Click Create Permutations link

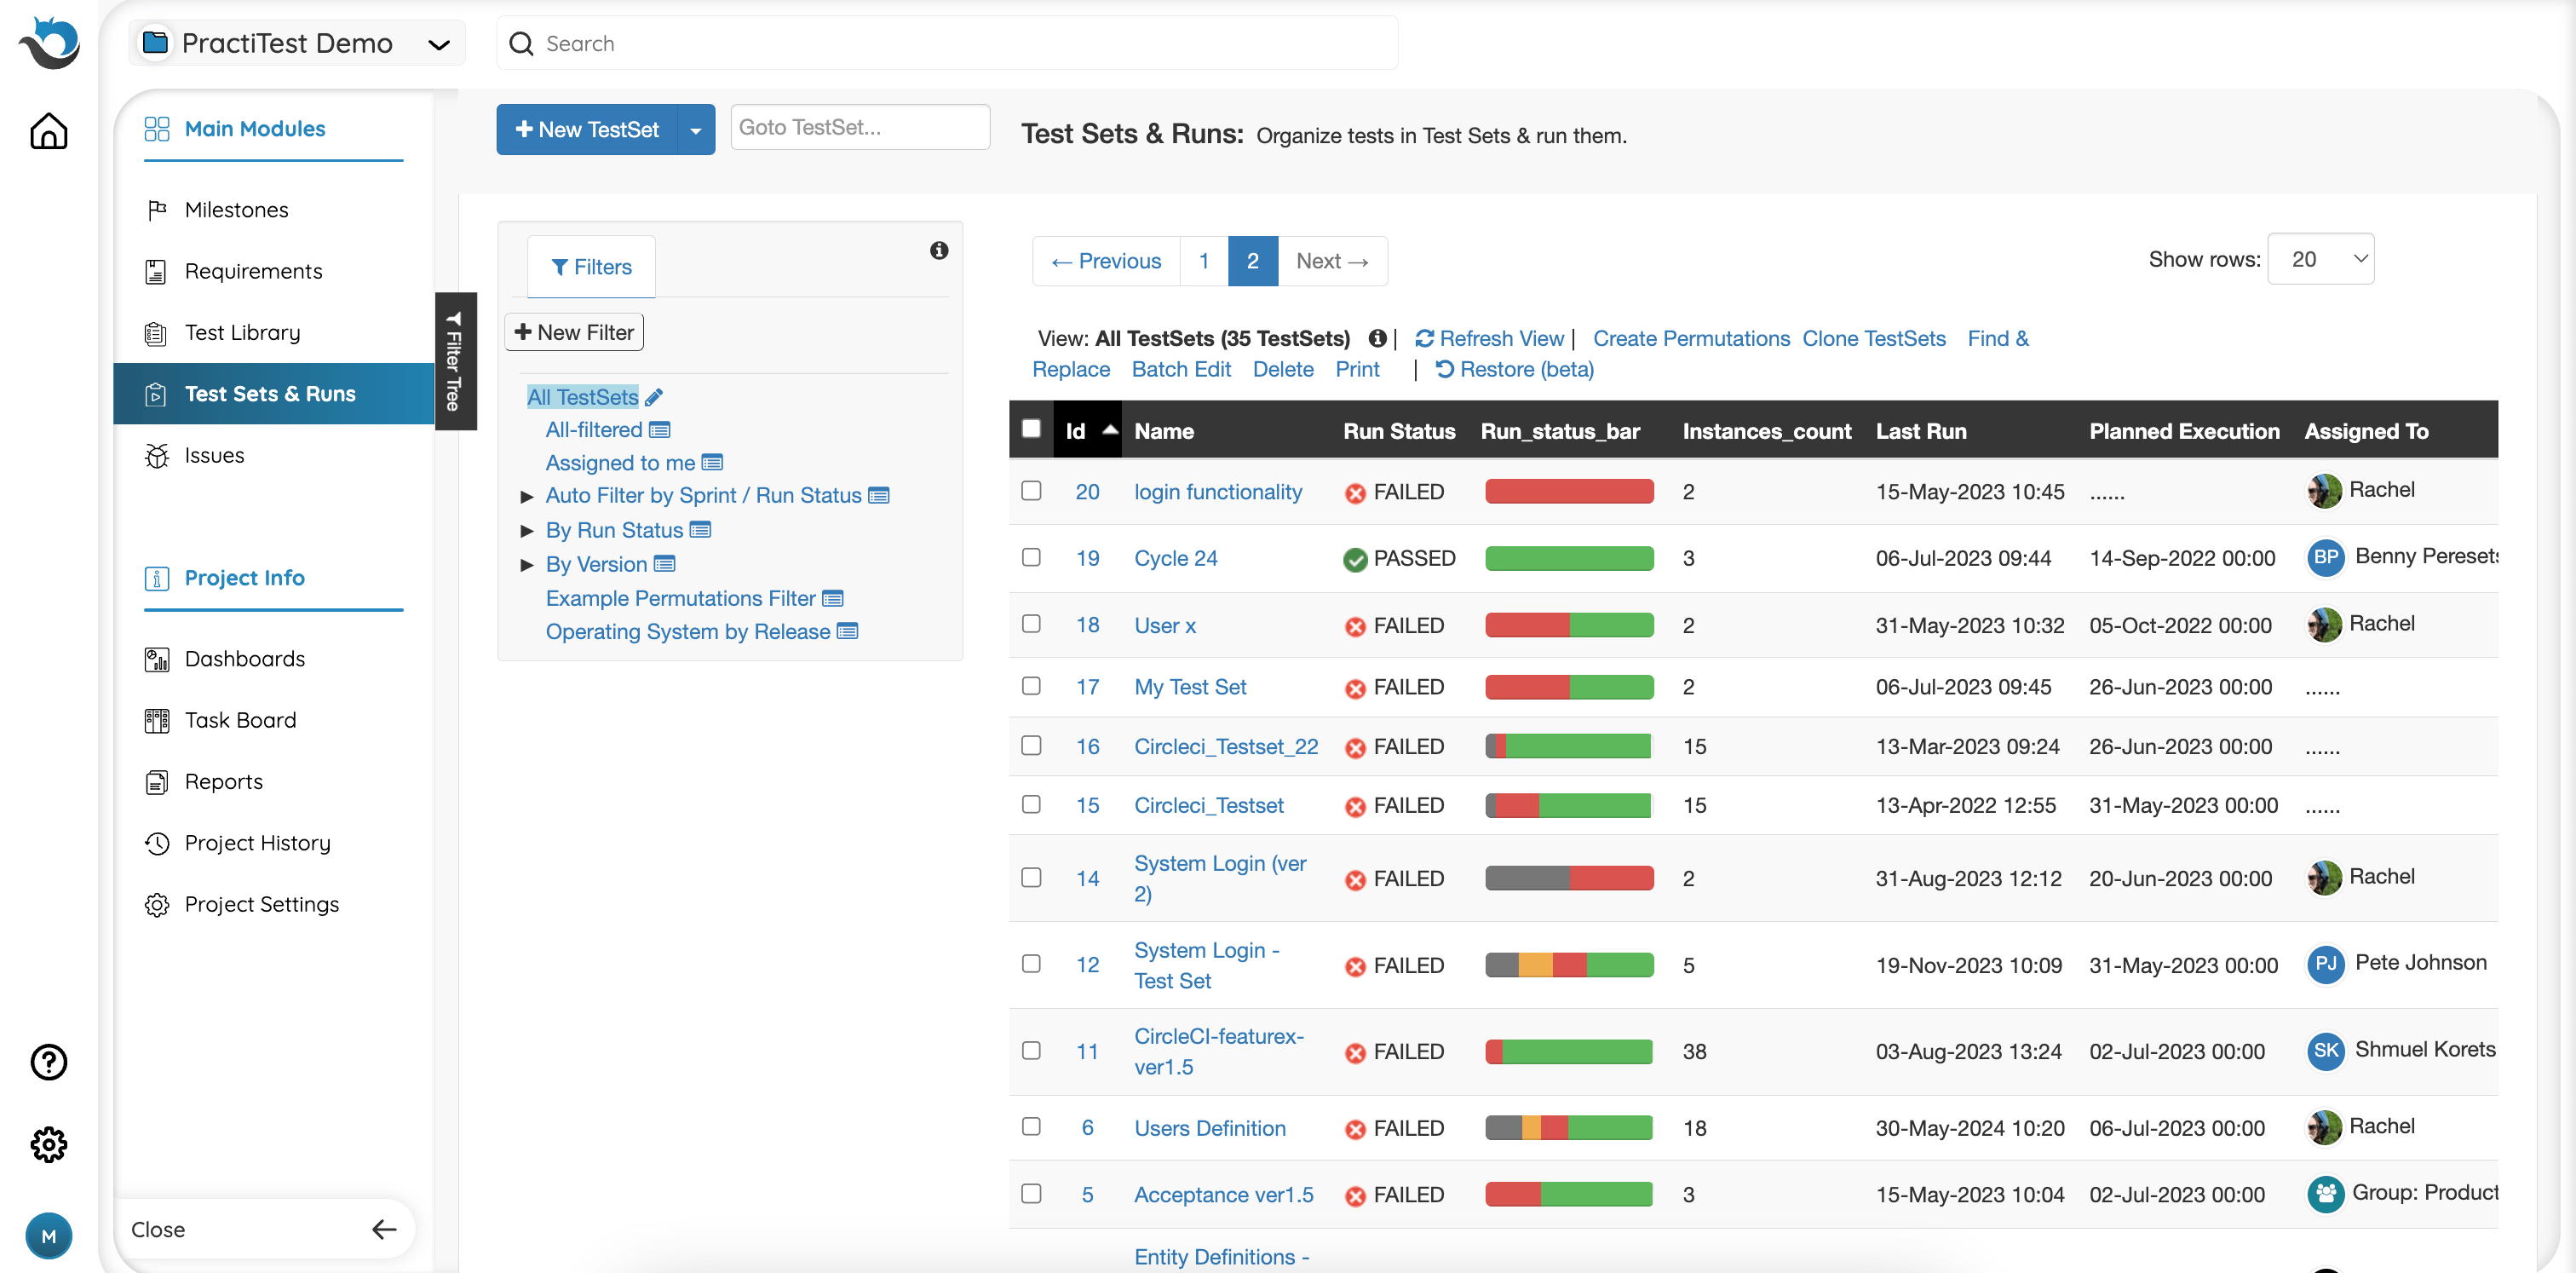[x=1691, y=338]
